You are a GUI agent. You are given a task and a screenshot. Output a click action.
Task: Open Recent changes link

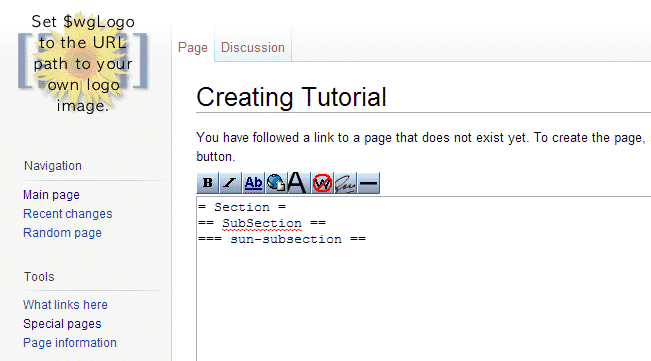(68, 214)
